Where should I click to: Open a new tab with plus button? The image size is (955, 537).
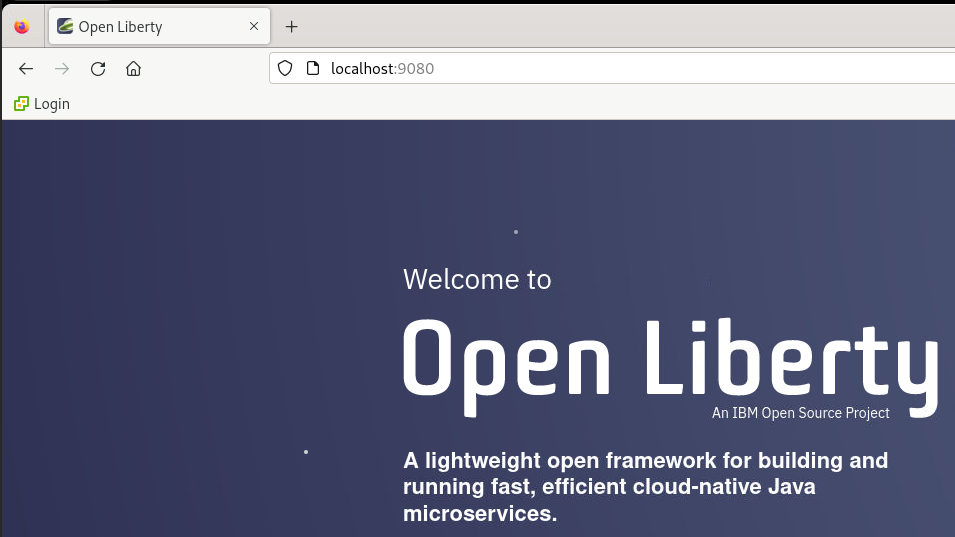(292, 27)
